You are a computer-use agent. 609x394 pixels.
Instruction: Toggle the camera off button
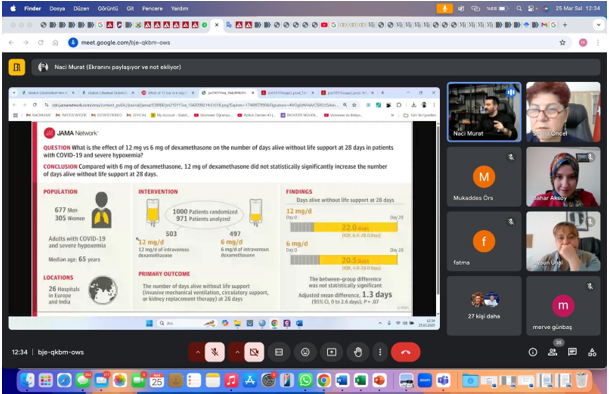pyautogui.click(x=254, y=352)
